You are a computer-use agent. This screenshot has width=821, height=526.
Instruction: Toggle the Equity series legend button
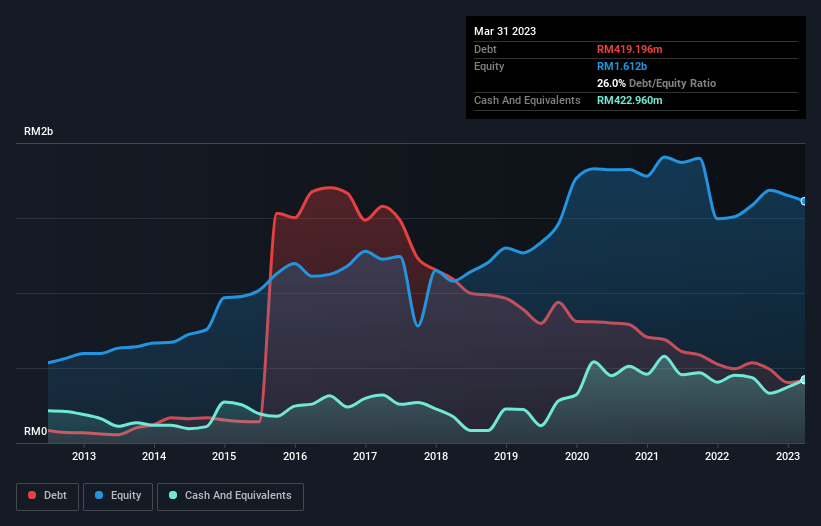click(118, 496)
